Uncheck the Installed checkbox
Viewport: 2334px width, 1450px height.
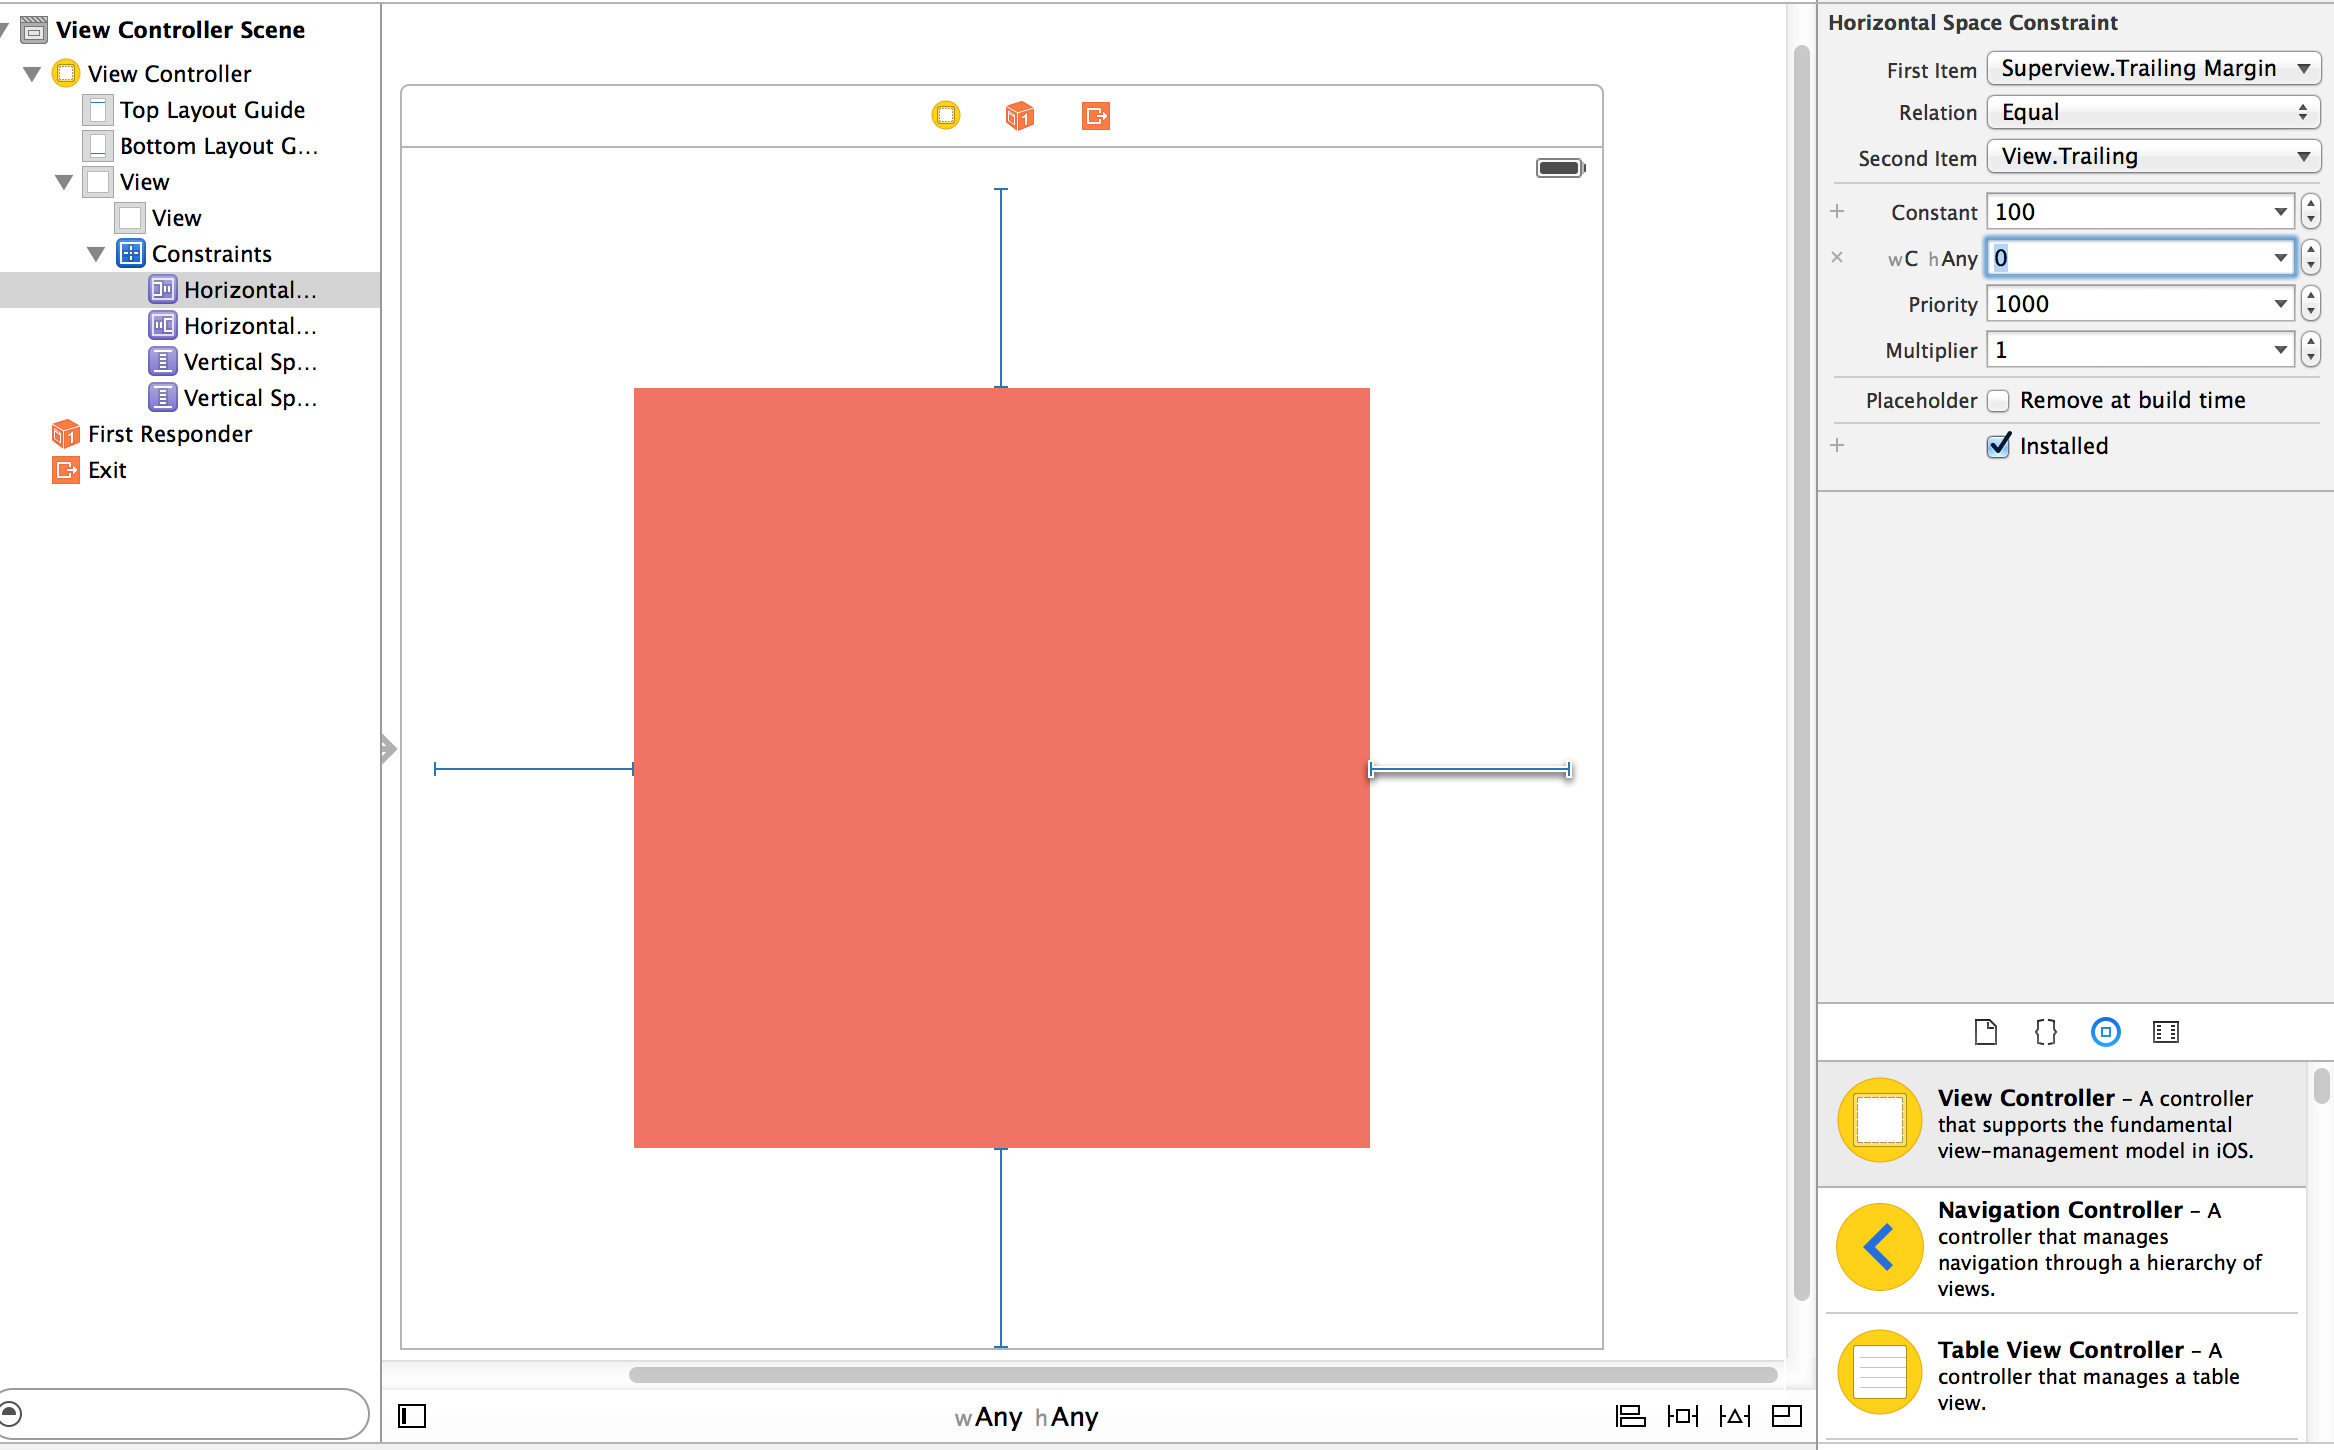point(1998,446)
